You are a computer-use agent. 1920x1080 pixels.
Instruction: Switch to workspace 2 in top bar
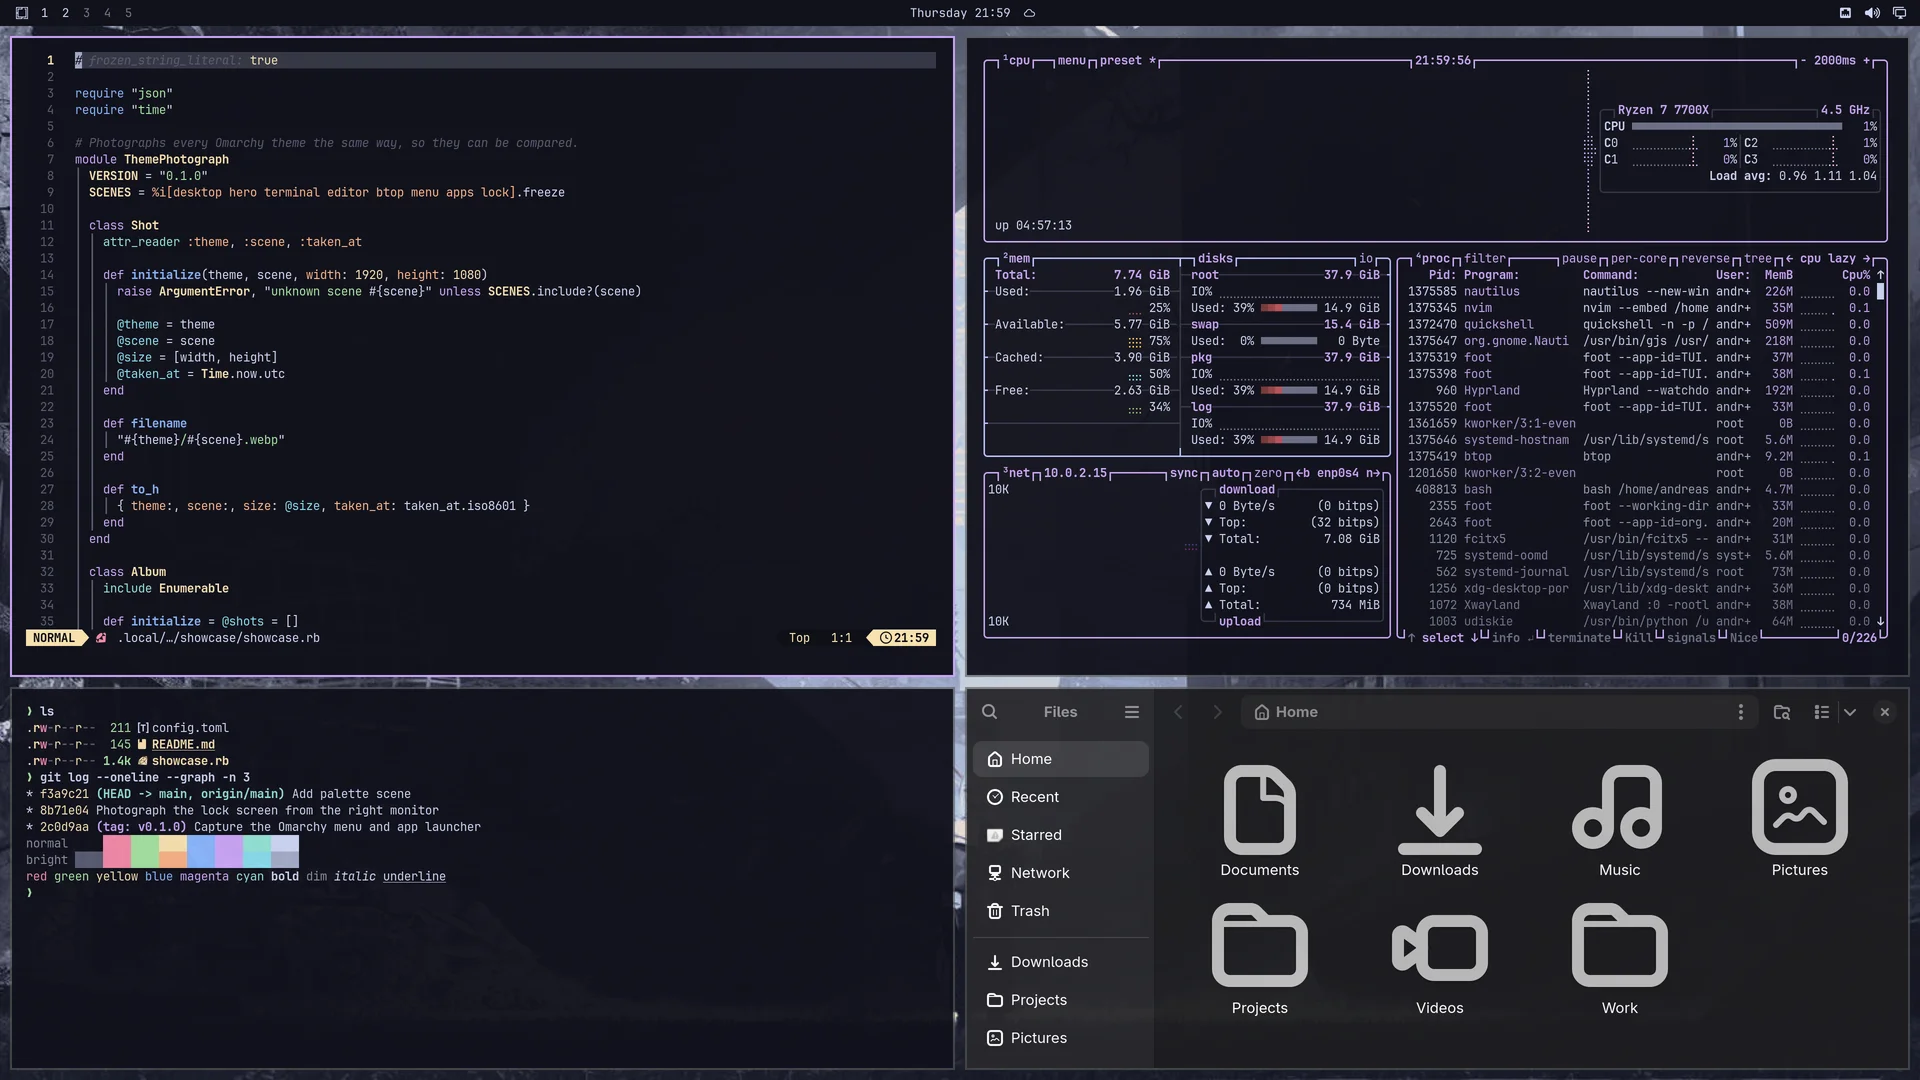65,13
